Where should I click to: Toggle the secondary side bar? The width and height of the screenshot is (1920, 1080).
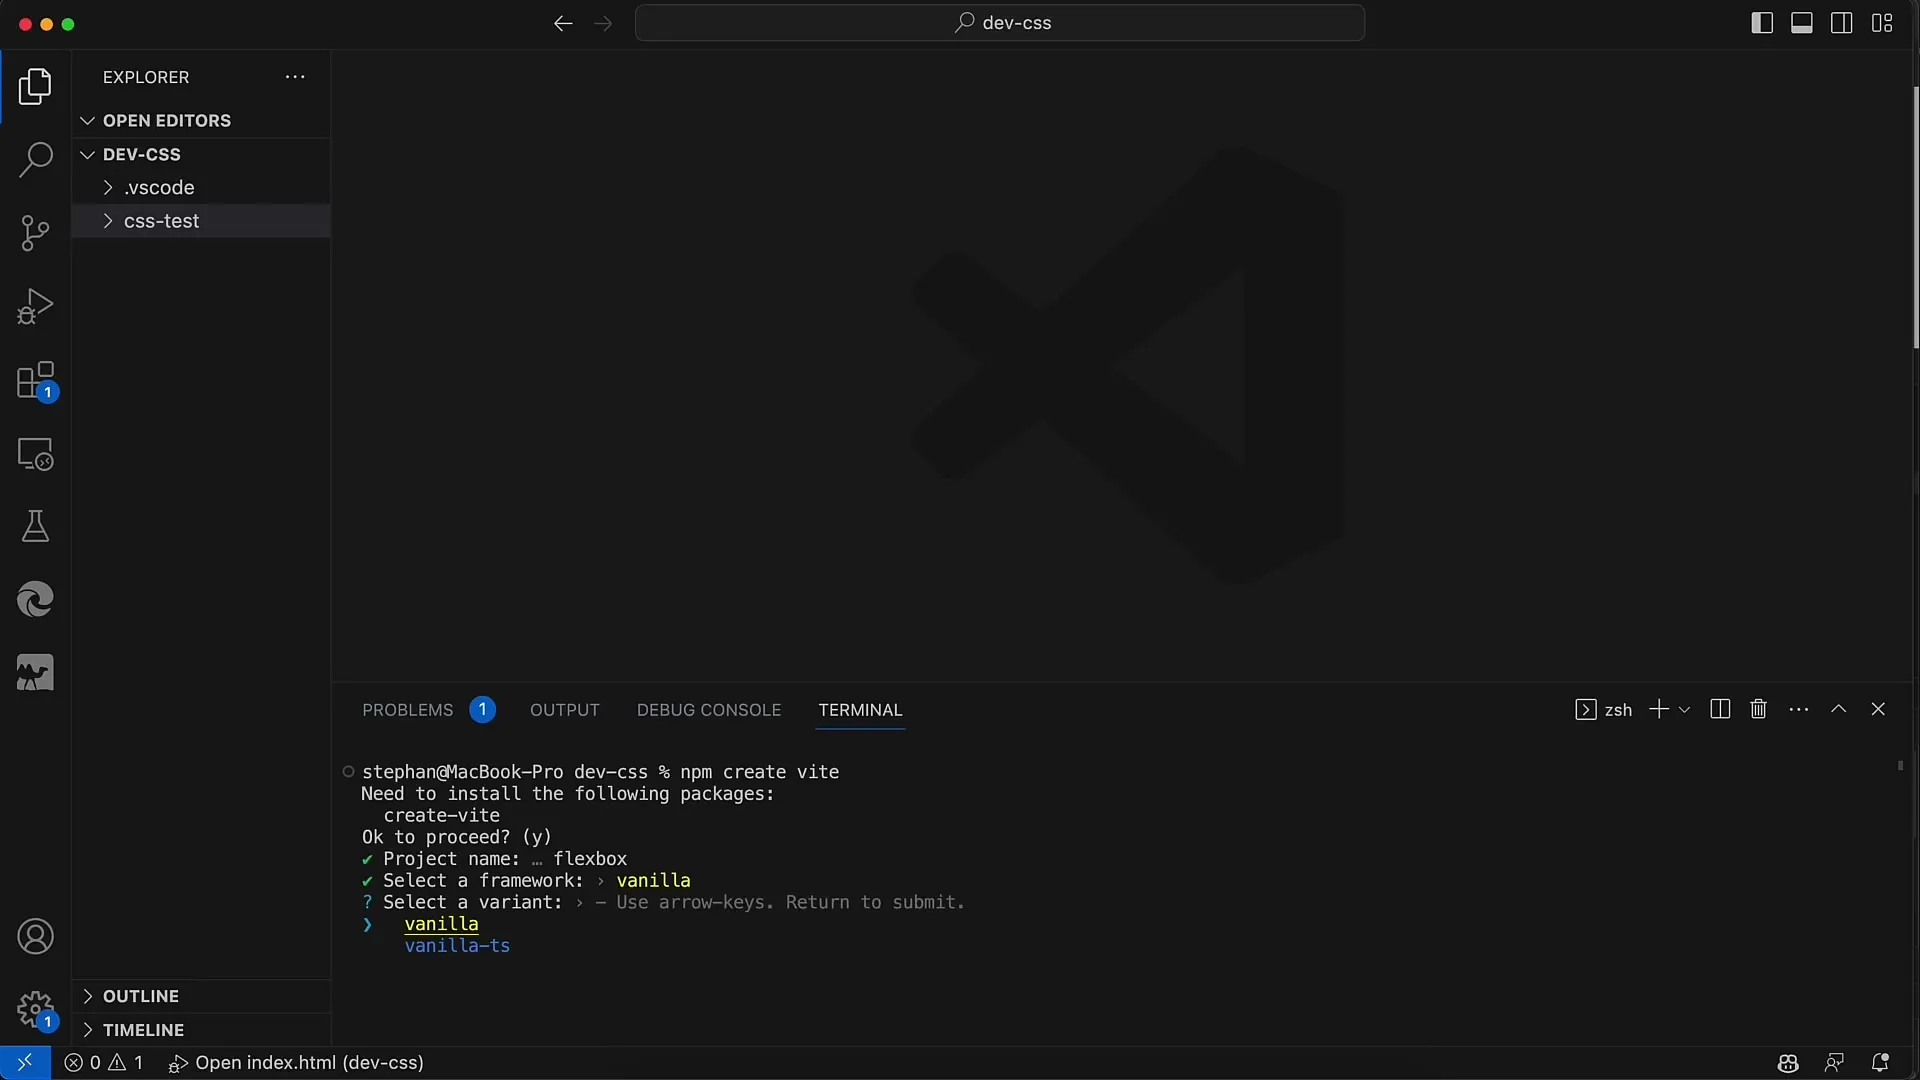1841,23
